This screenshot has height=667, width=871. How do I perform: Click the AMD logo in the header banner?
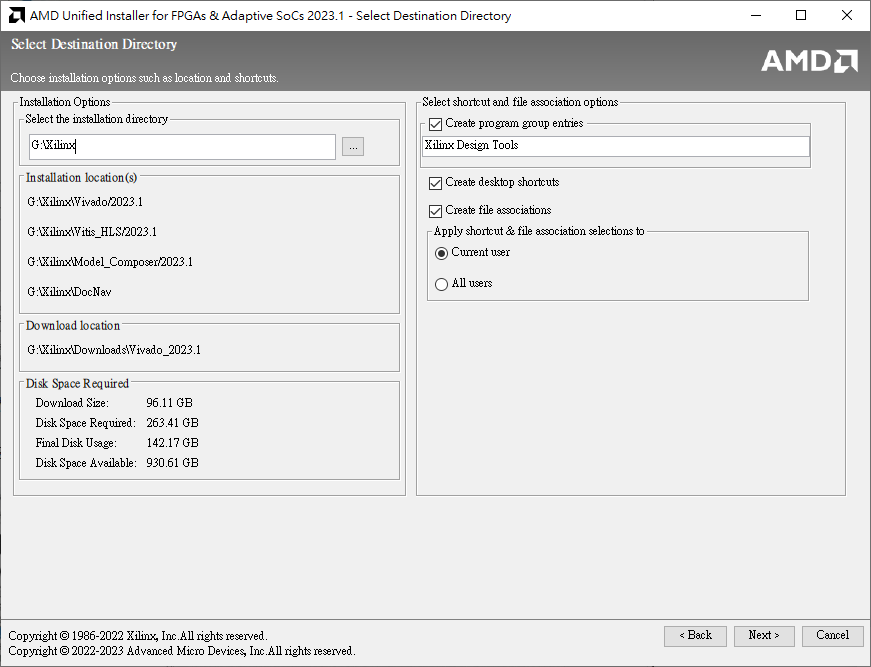click(x=809, y=60)
